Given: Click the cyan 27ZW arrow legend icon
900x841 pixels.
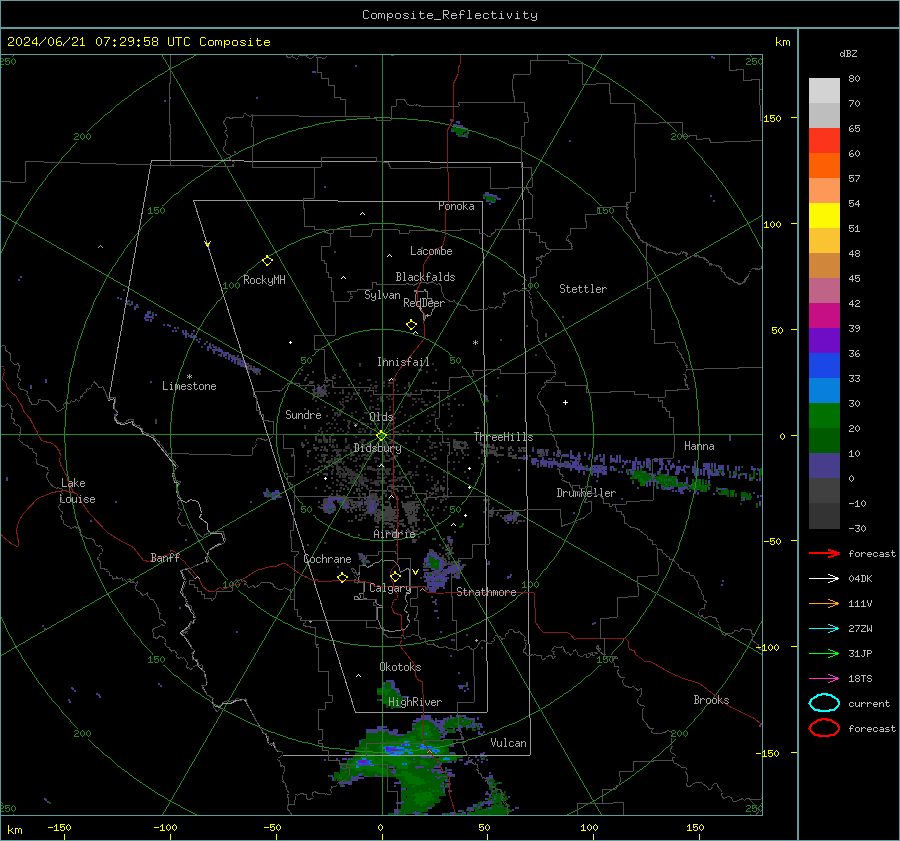Looking at the screenshot, I should (x=824, y=629).
